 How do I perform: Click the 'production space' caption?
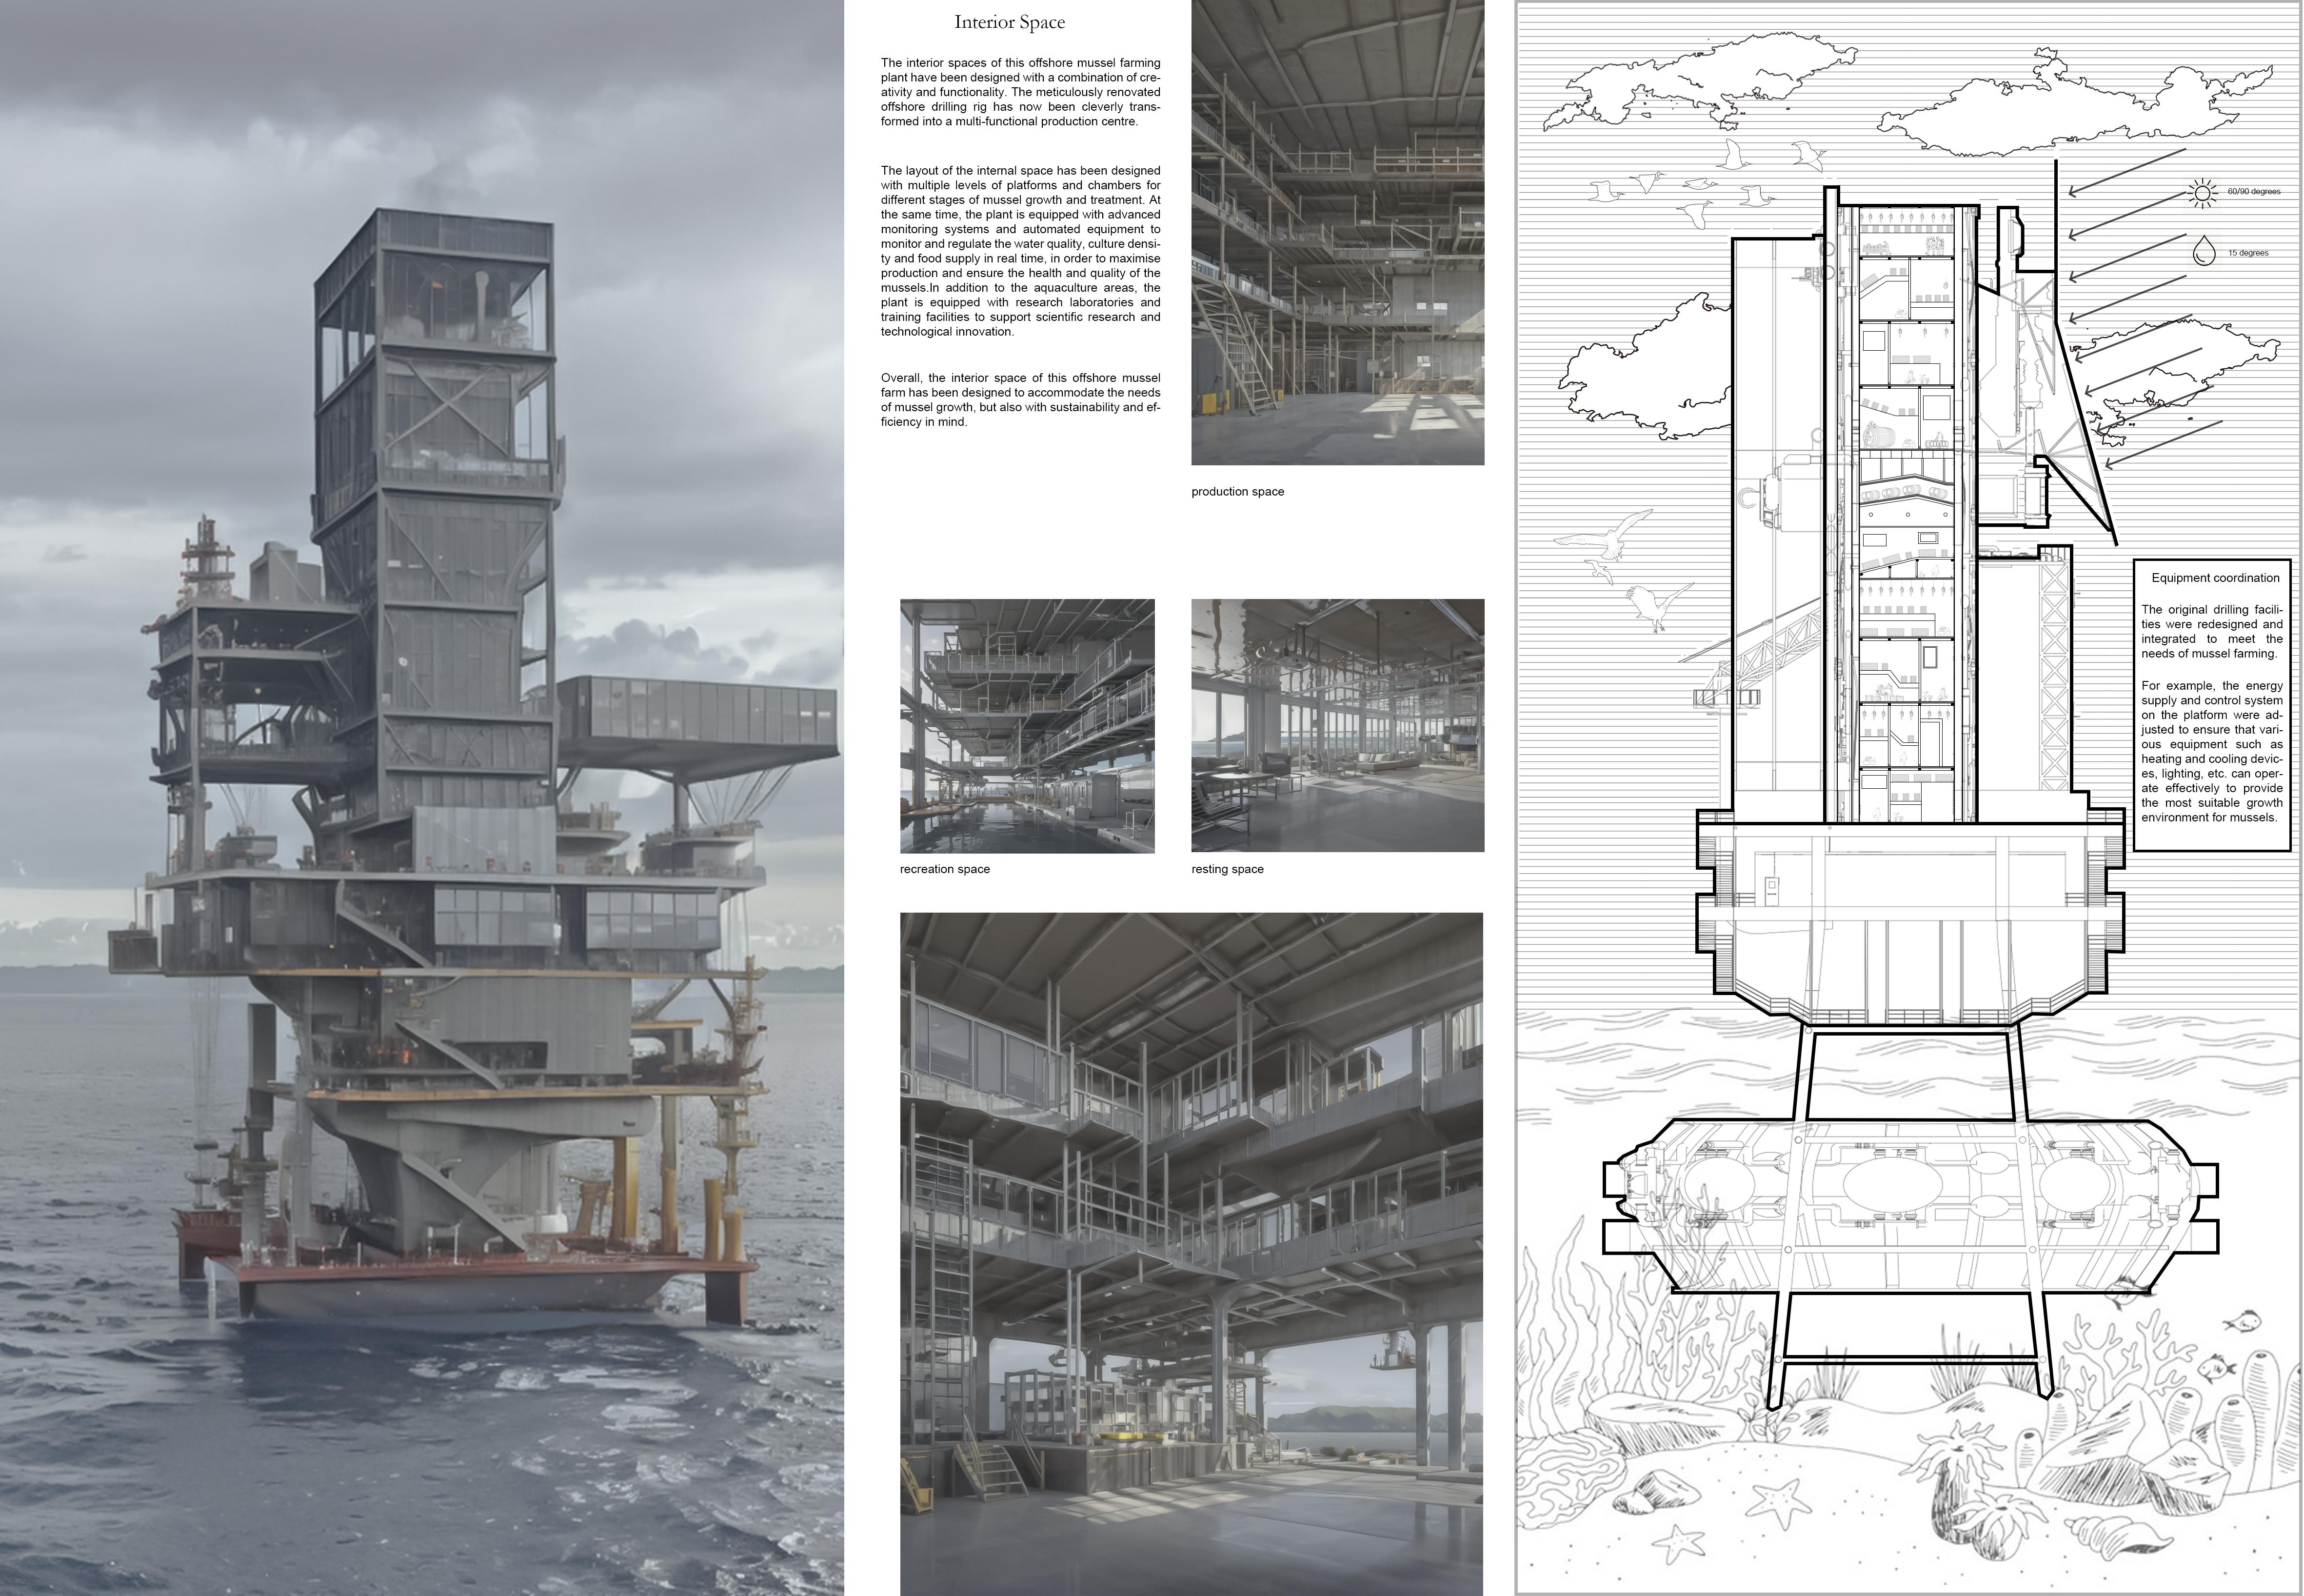pyautogui.click(x=1237, y=492)
